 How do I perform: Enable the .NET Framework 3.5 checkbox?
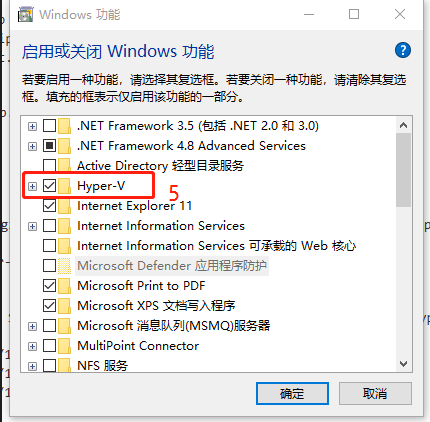(49, 126)
